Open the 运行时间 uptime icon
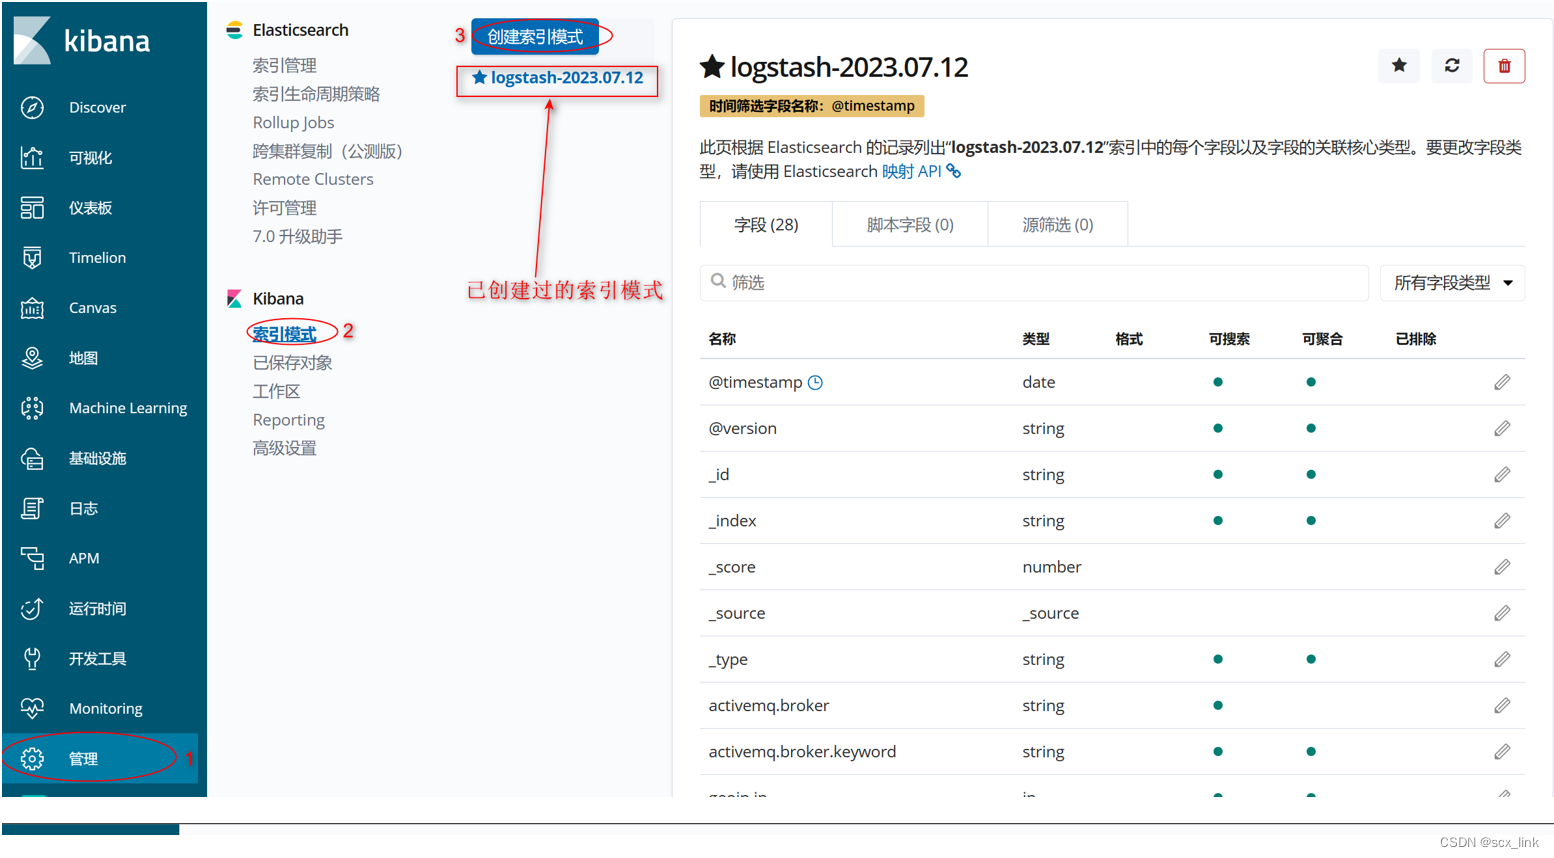Screen dimensions: 1554x858 click(32, 608)
